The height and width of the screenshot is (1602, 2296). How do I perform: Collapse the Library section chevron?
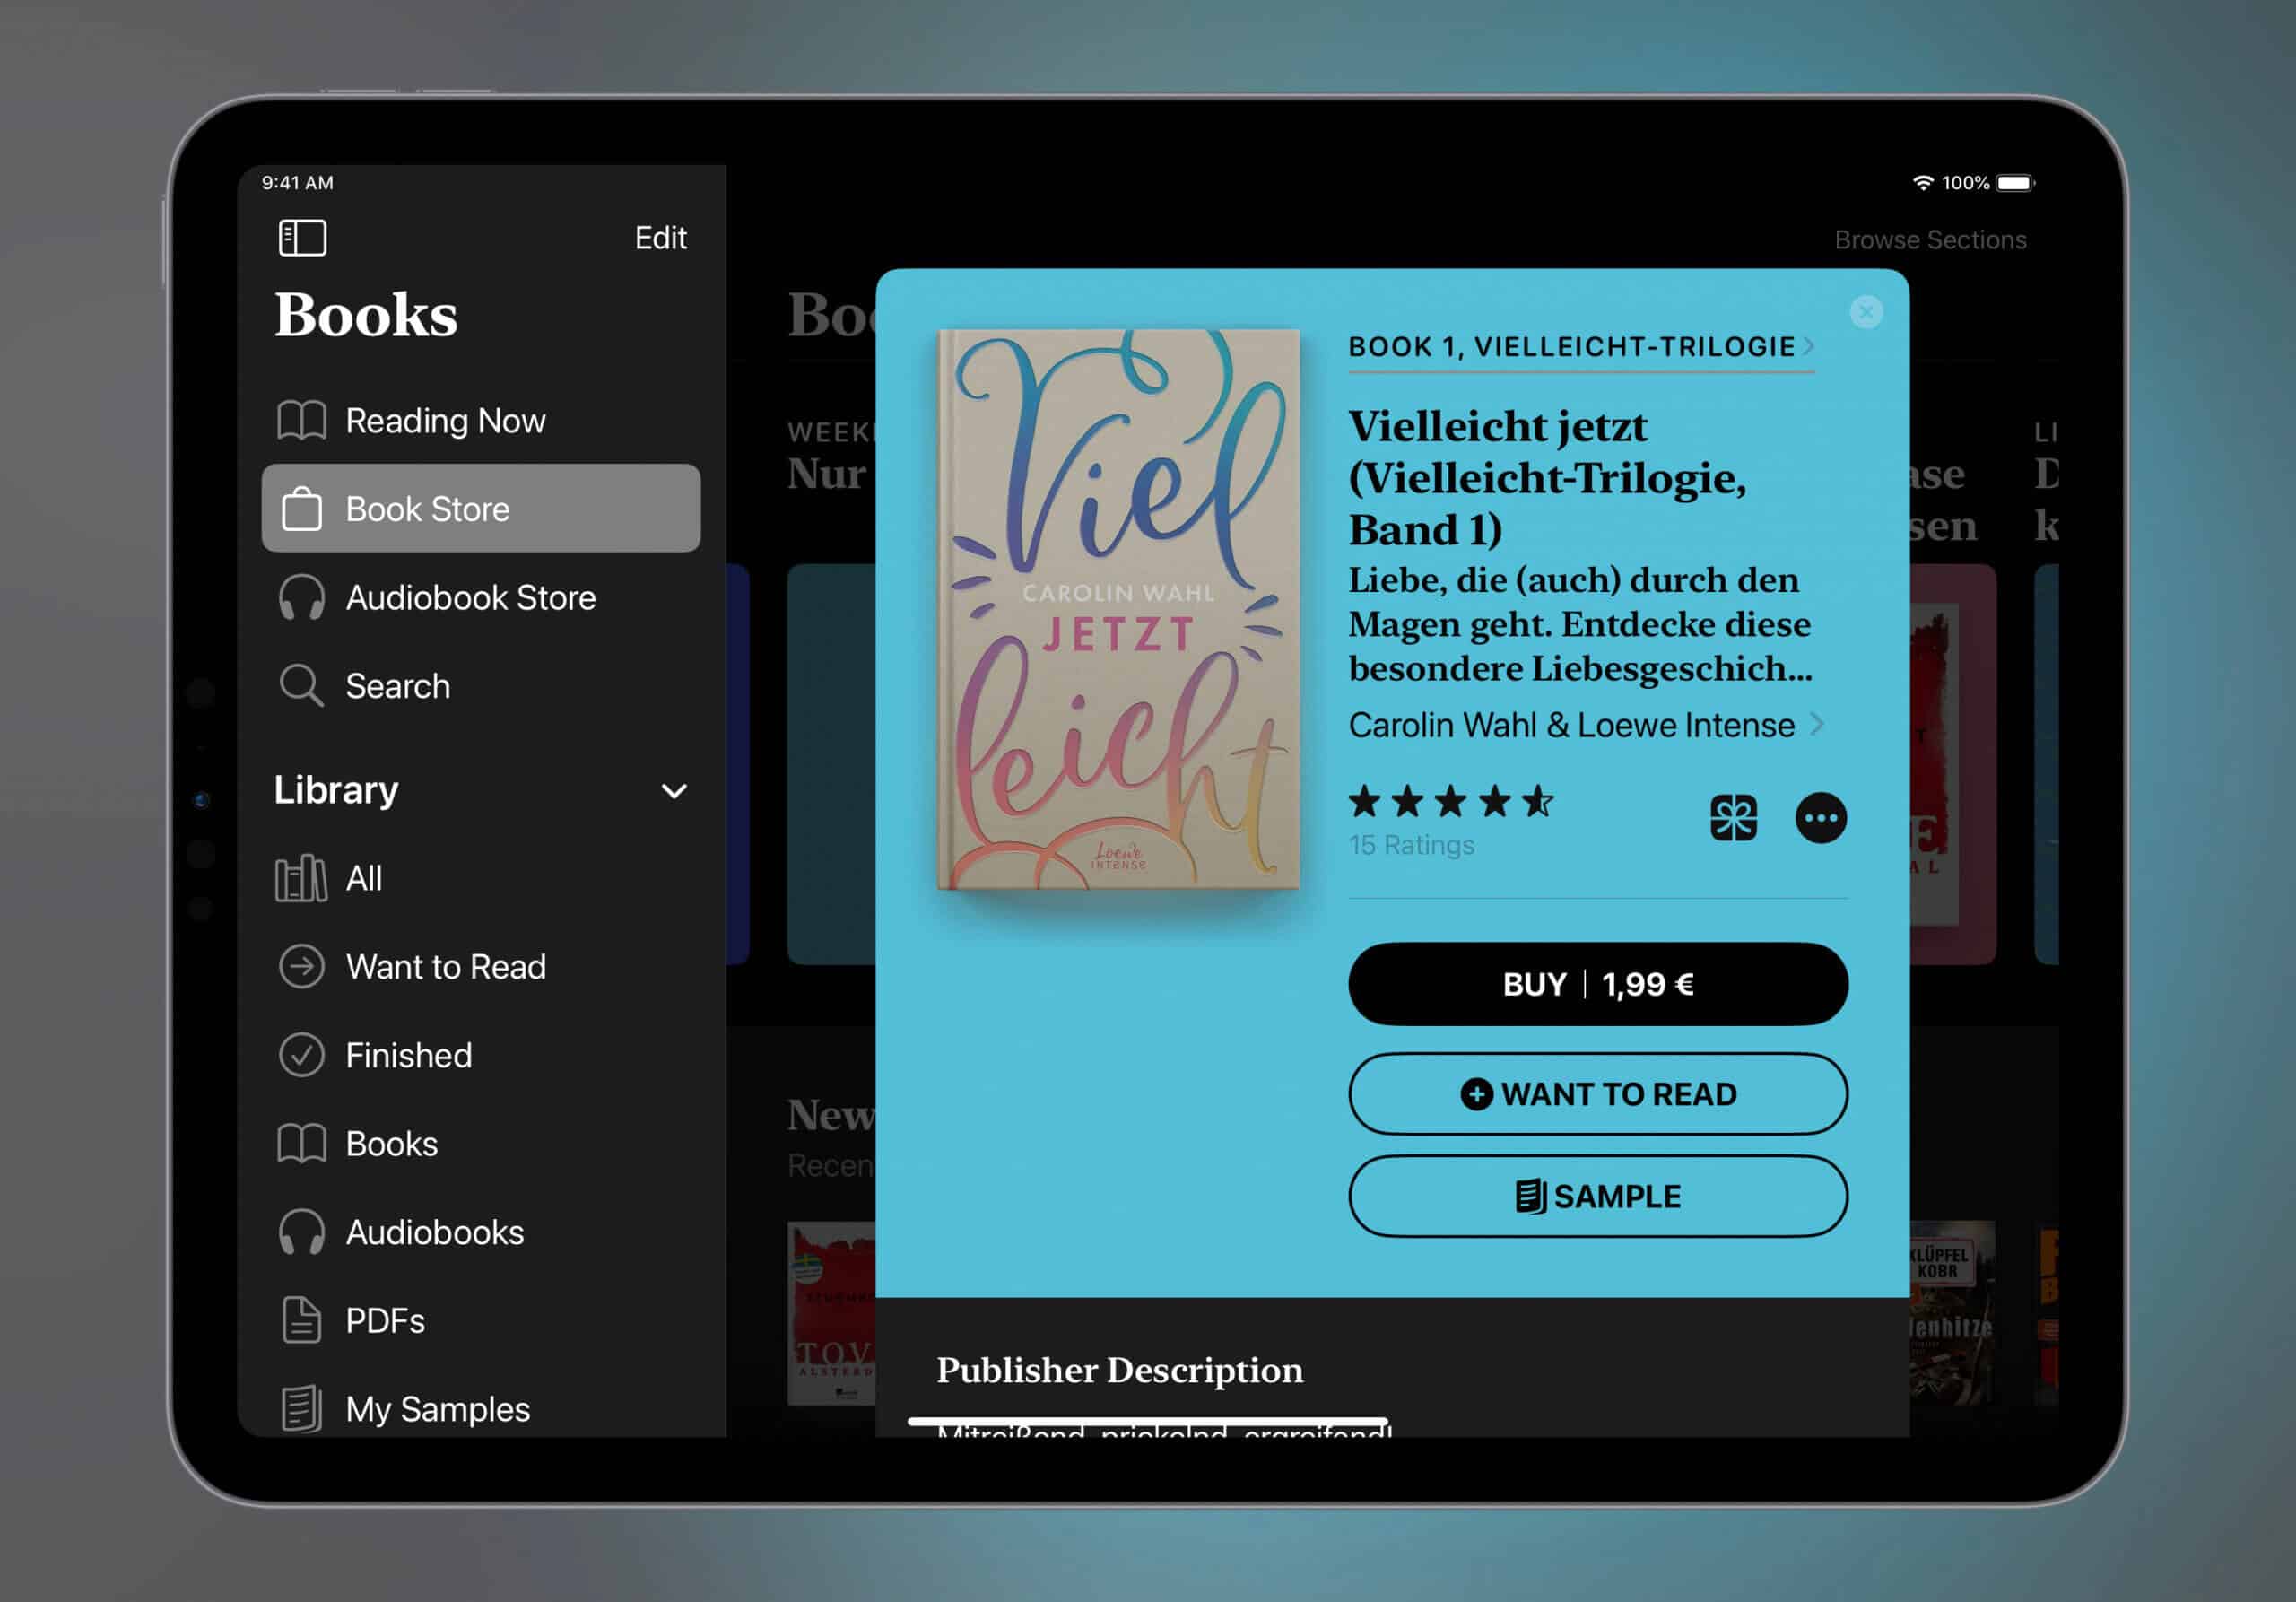(x=675, y=791)
